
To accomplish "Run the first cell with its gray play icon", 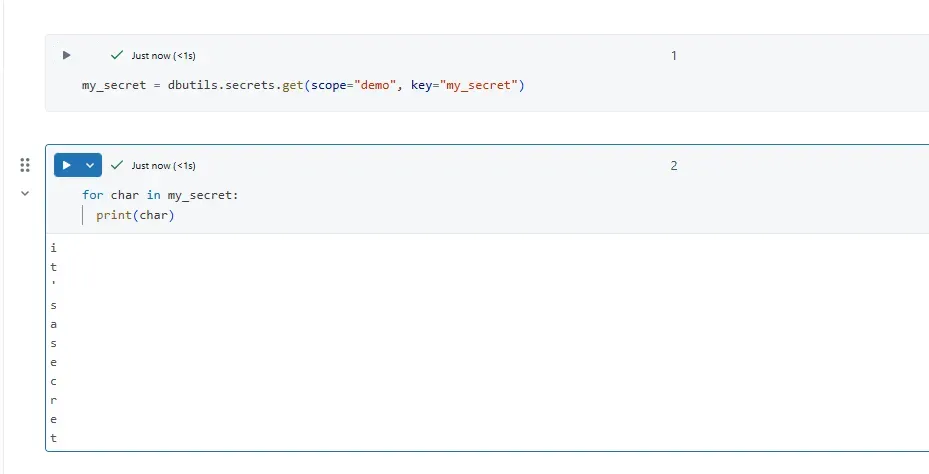I will coord(67,56).
